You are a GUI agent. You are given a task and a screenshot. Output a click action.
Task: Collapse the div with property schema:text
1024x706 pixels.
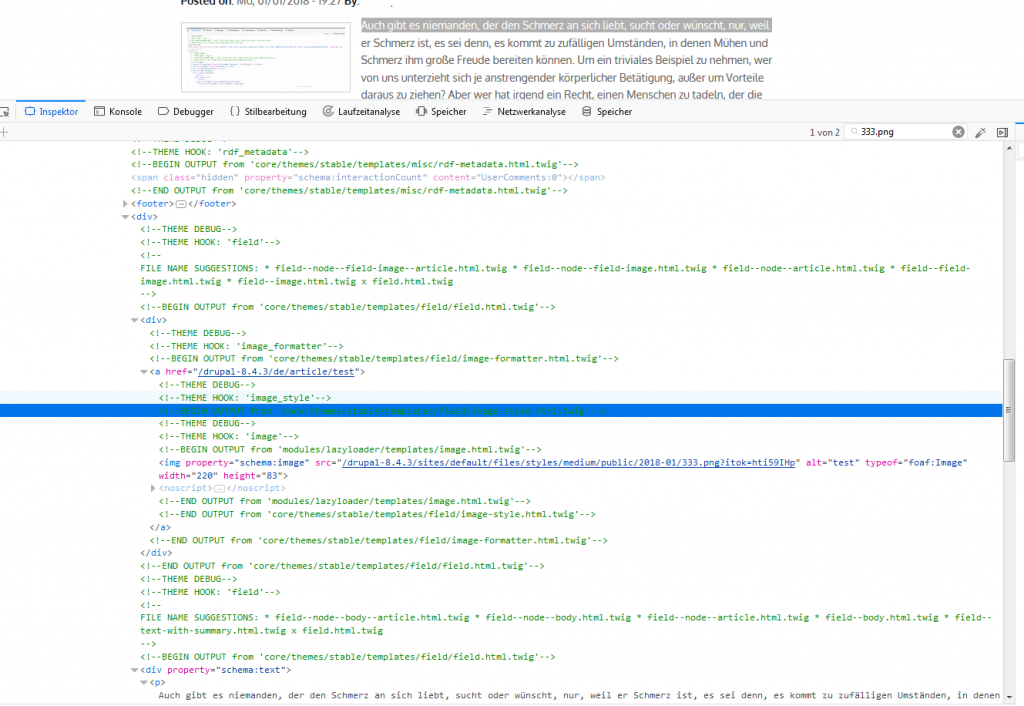click(135, 670)
